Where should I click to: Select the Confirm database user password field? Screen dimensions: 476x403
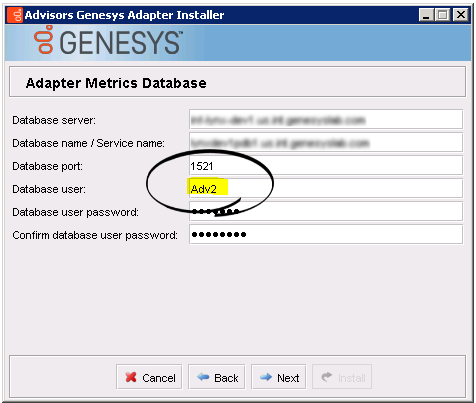pyautogui.click(x=326, y=235)
